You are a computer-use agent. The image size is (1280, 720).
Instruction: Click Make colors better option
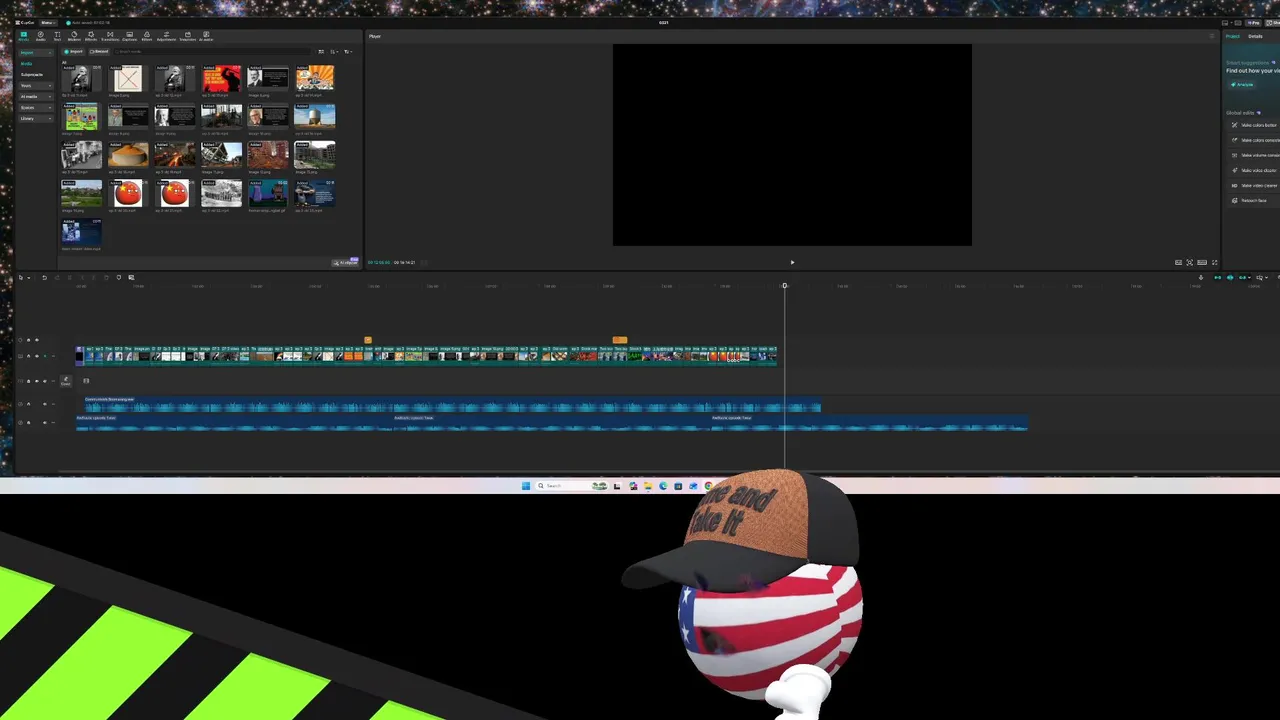(x=1254, y=125)
